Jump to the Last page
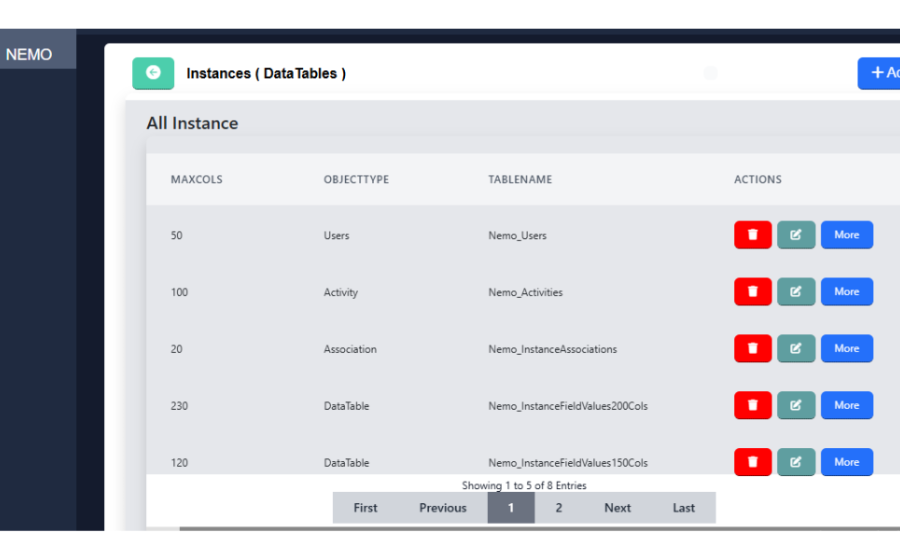This screenshot has height=560, width=900. (683, 508)
